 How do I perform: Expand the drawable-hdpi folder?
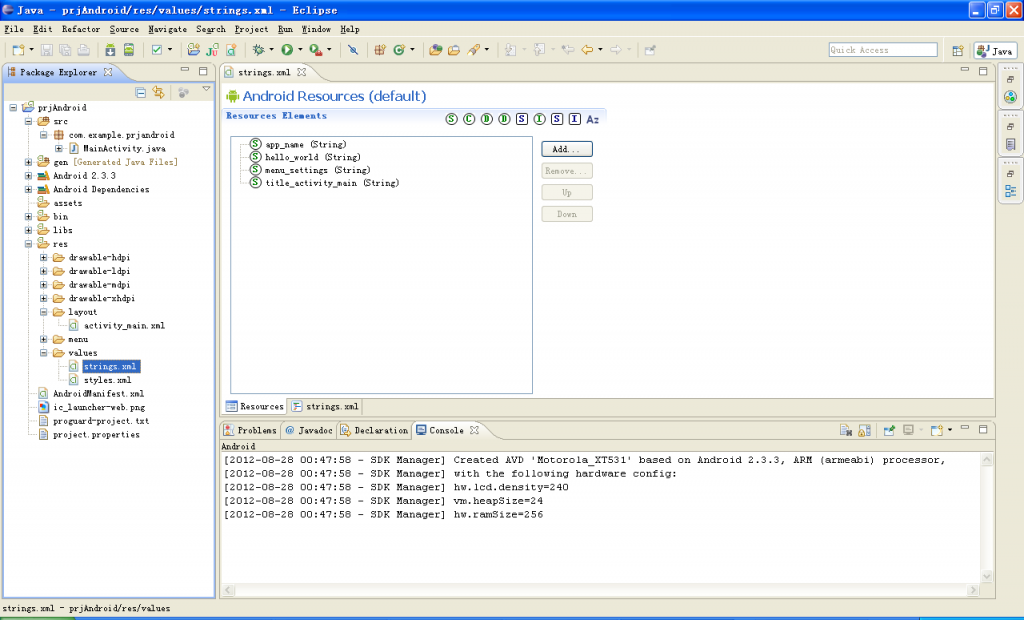point(44,257)
